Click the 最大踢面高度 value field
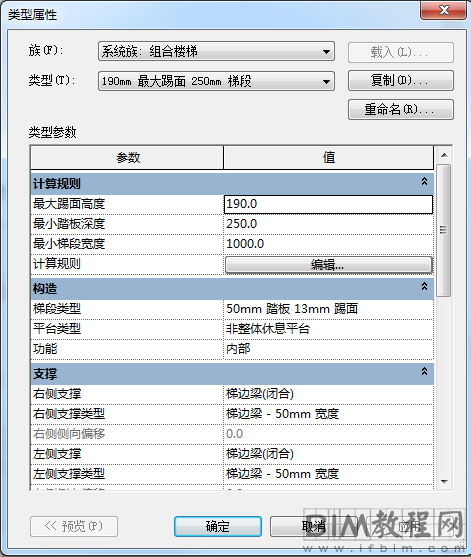Image resolution: width=471 pixels, height=557 pixels. 329,204
